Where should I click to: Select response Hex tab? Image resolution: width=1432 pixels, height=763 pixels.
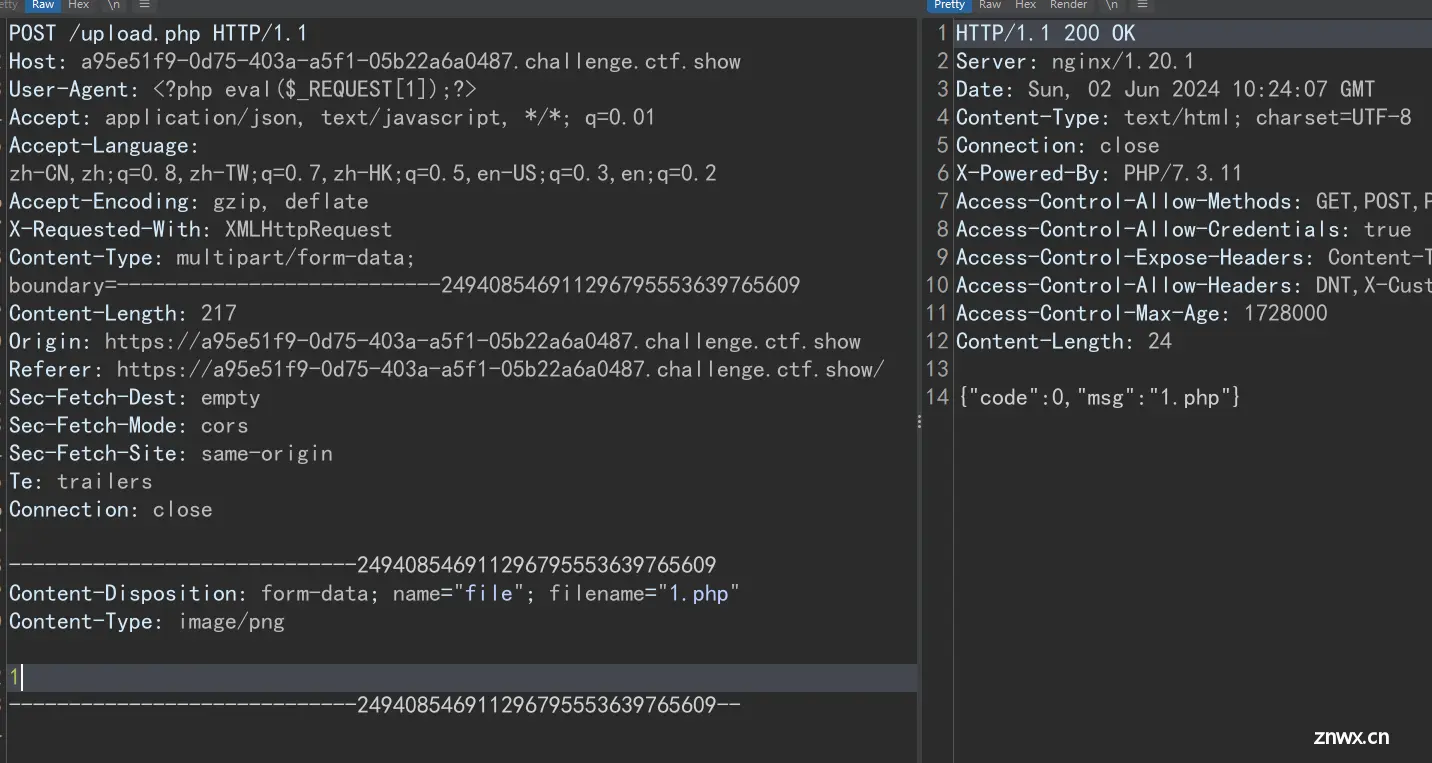point(1026,5)
